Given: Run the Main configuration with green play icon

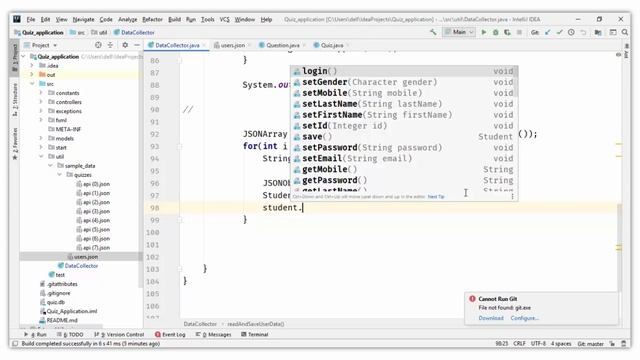Looking at the screenshot, I should coord(484,32).
